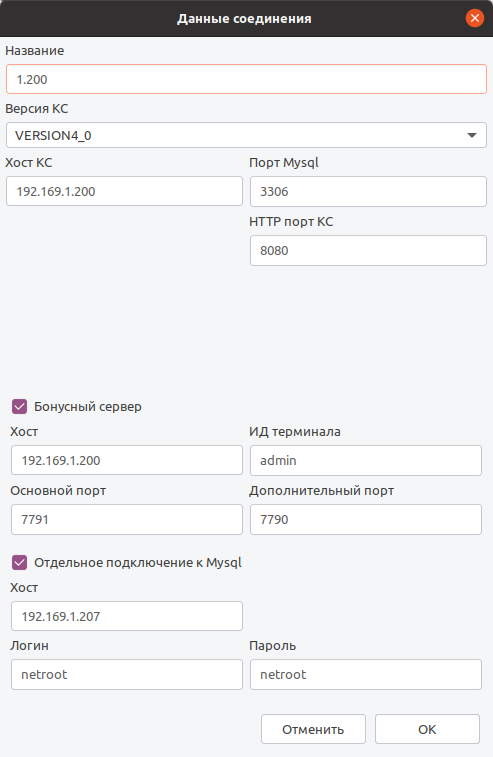Click the Отменить button
Image resolution: width=493 pixels, height=757 pixels.
313,729
